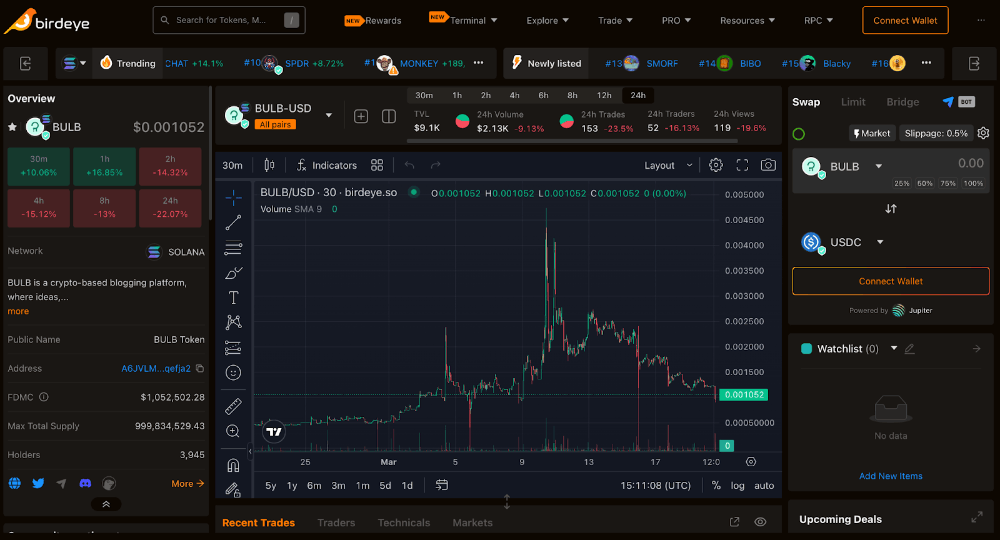
Task: Open the Traders tab
Action: [x=336, y=522]
